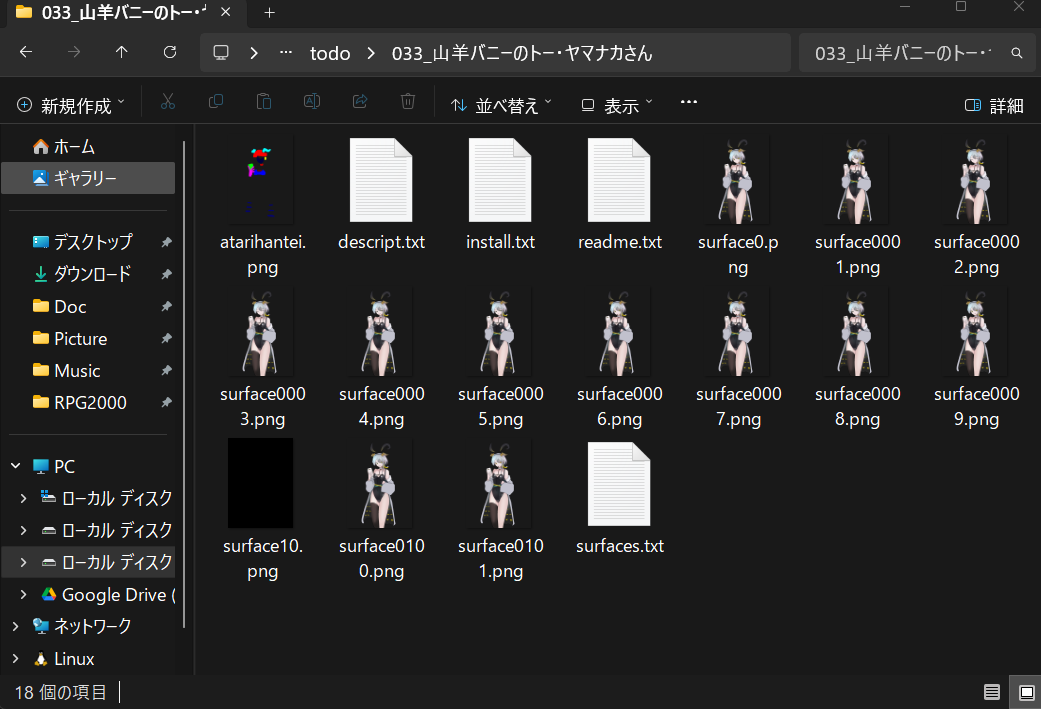Switch to details list view layout
Viewport: 1041px width, 709px height.
pyautogui.click(x=991, y=692)
